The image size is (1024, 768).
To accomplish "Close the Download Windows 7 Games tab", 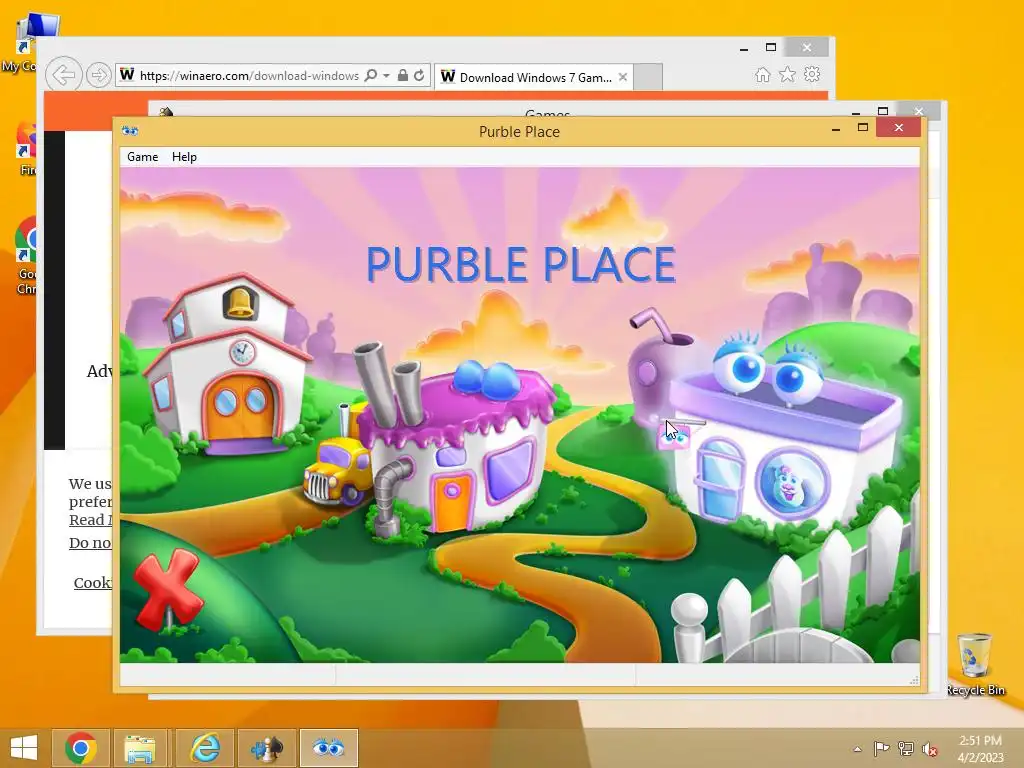I will coord(623,77).
